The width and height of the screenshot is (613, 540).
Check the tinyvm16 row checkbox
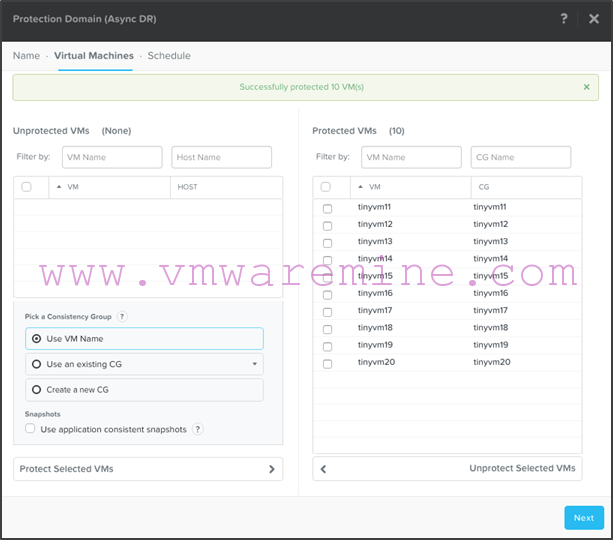click(x=328, y=295)
